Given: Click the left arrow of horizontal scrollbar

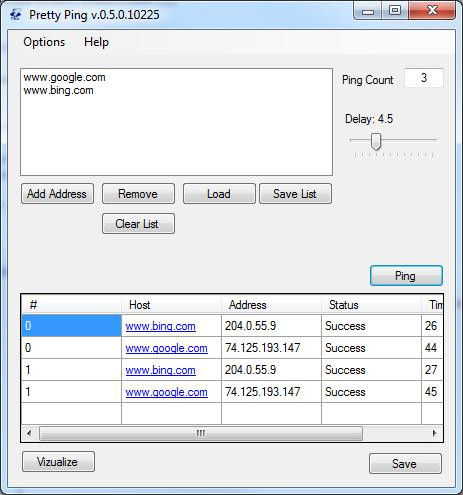Looking at the screenshot, I should (29, 433).
